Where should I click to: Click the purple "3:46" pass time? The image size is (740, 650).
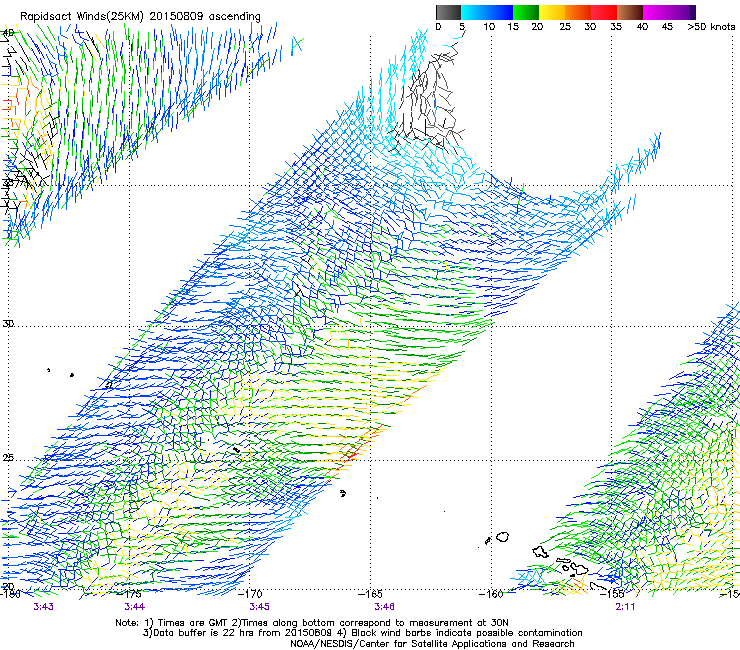[x=384, y=607]
